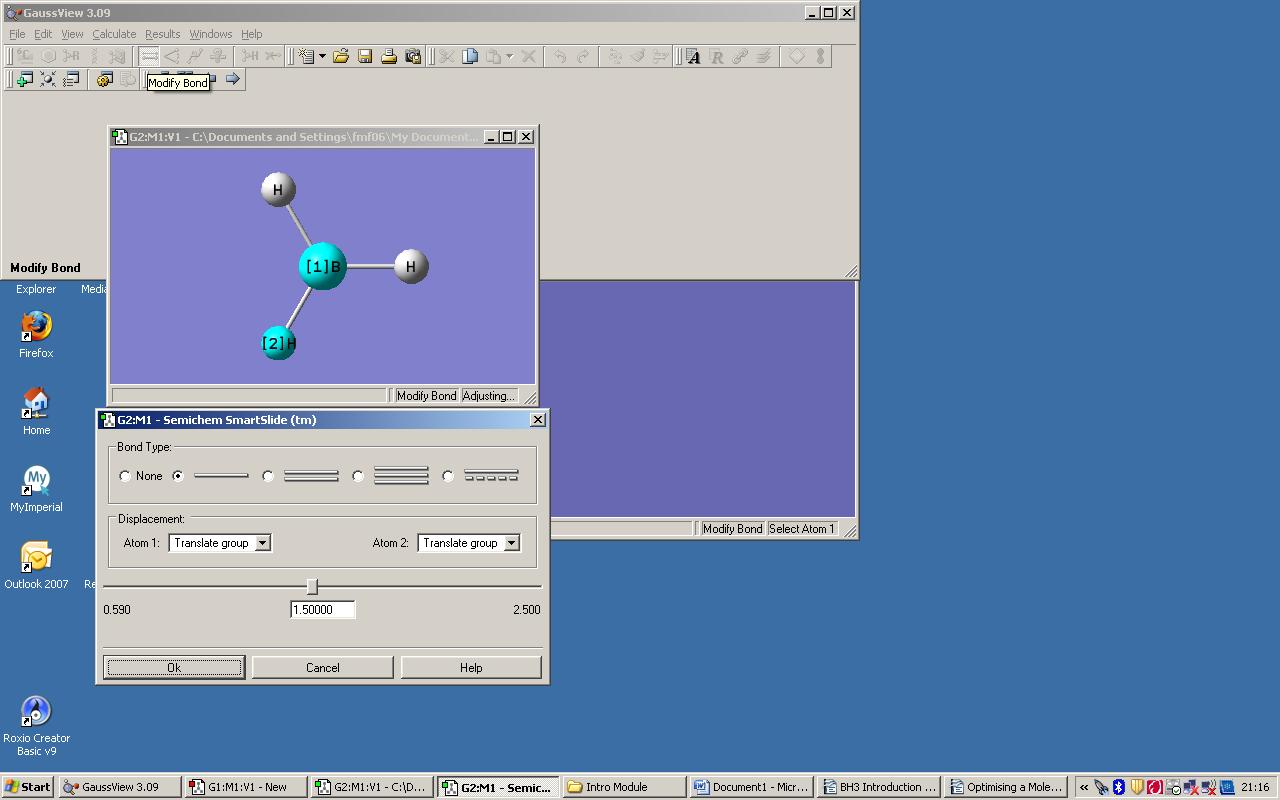Click the Open file folder icon
This screenshot has height=800, width=1280.
click(x=341, y=57)
